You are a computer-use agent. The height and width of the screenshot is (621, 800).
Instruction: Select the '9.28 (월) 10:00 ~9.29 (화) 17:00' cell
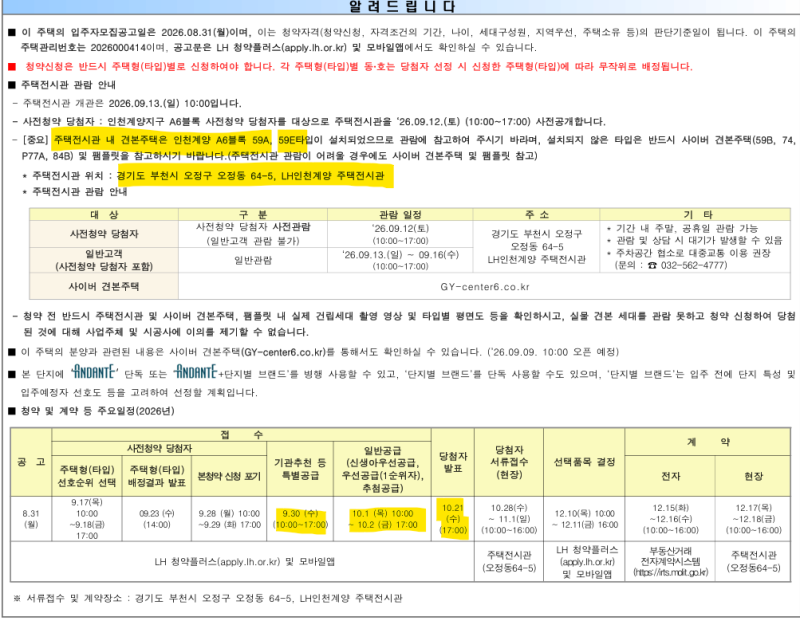point(229,519)
